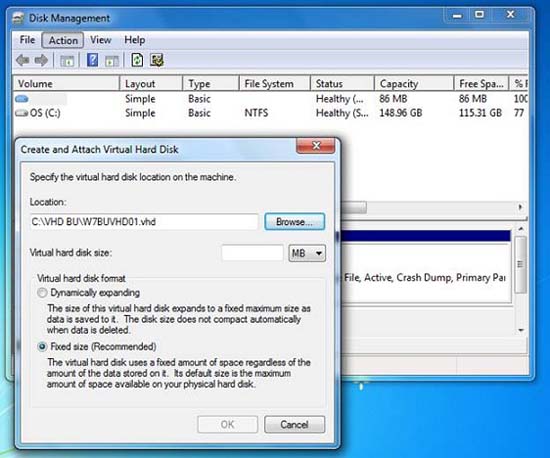Screen dimensions: 550x458
Task: Select the OS (C:) drive icon
Action: pyautogui.click(x=21, y=113)
